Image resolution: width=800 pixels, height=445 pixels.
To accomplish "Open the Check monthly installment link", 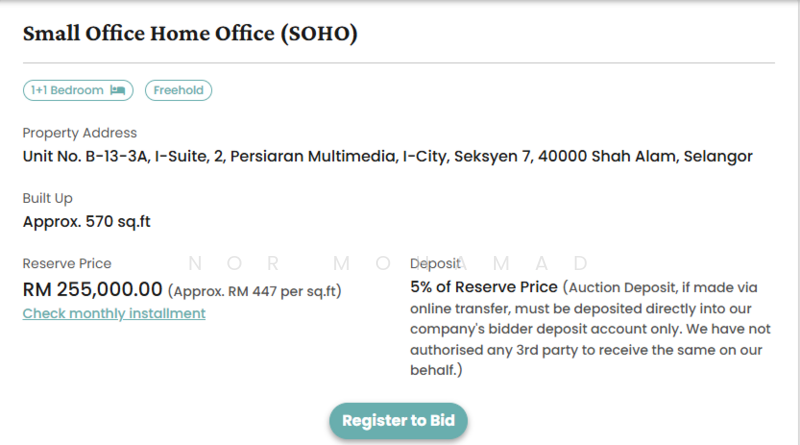I will pyautogui.click(x=114, y=314).
